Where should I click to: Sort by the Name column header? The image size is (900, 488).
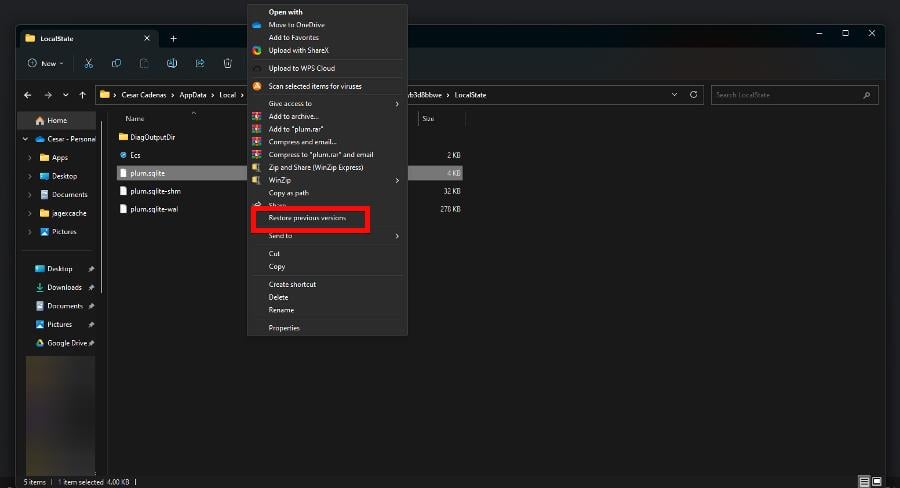[135, 119]
